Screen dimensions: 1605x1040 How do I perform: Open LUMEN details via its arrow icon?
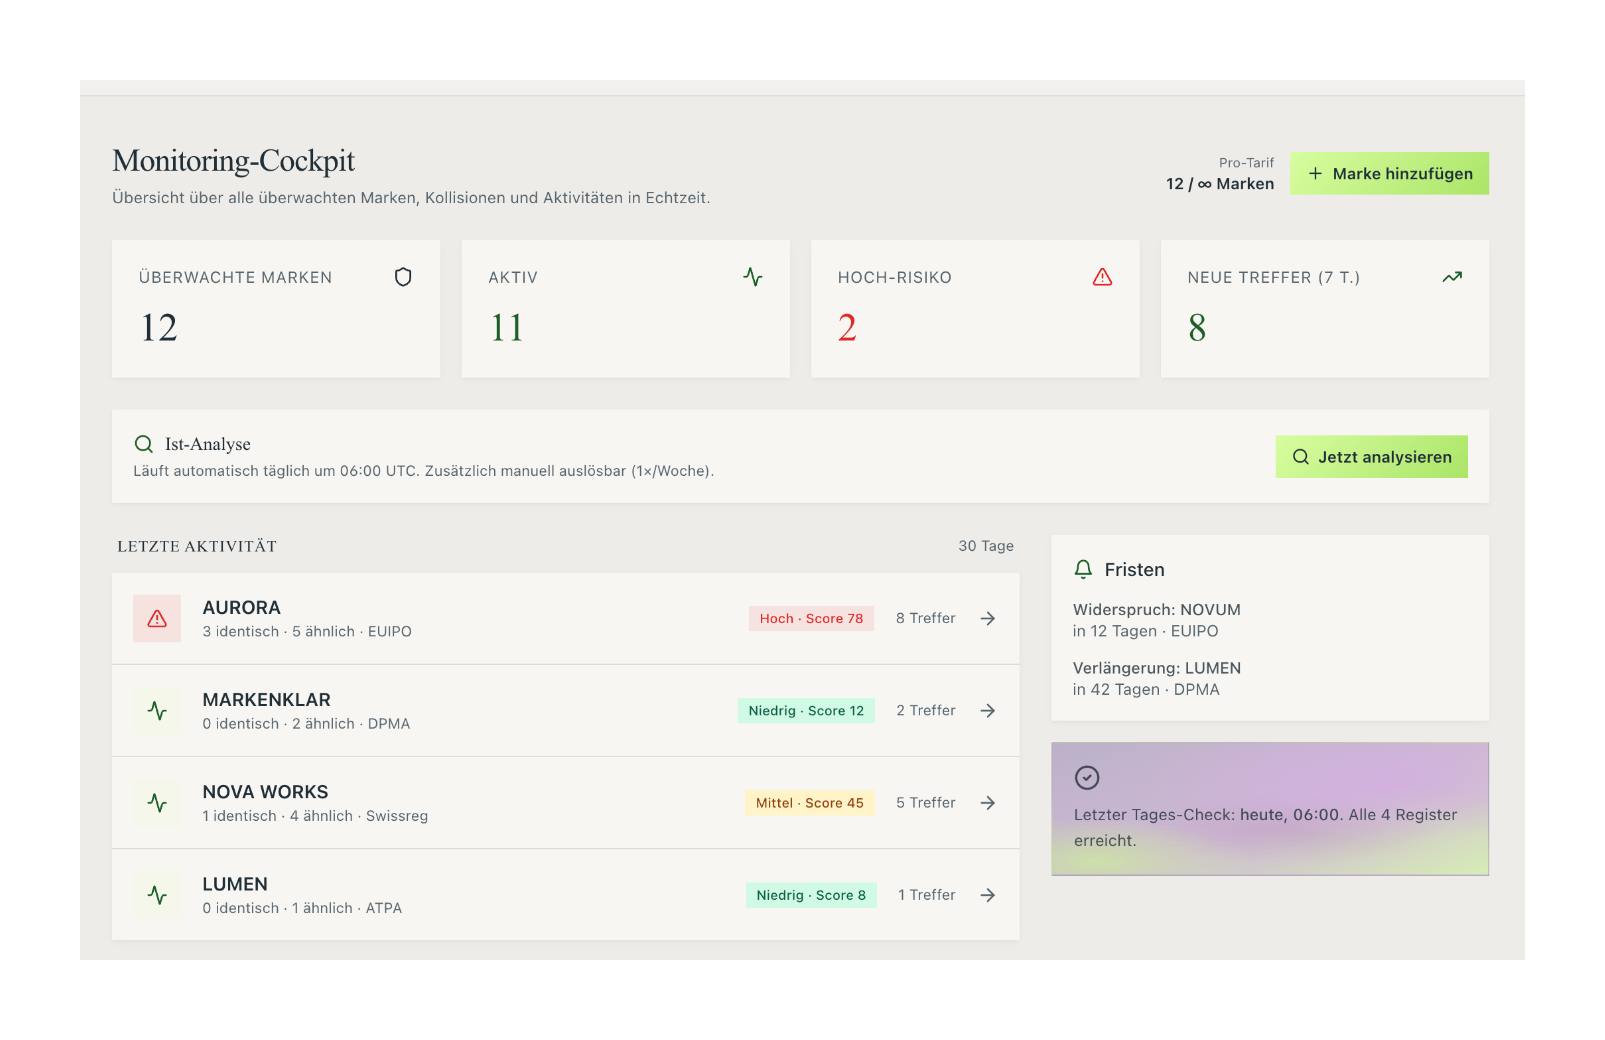(x=988, y=895)
